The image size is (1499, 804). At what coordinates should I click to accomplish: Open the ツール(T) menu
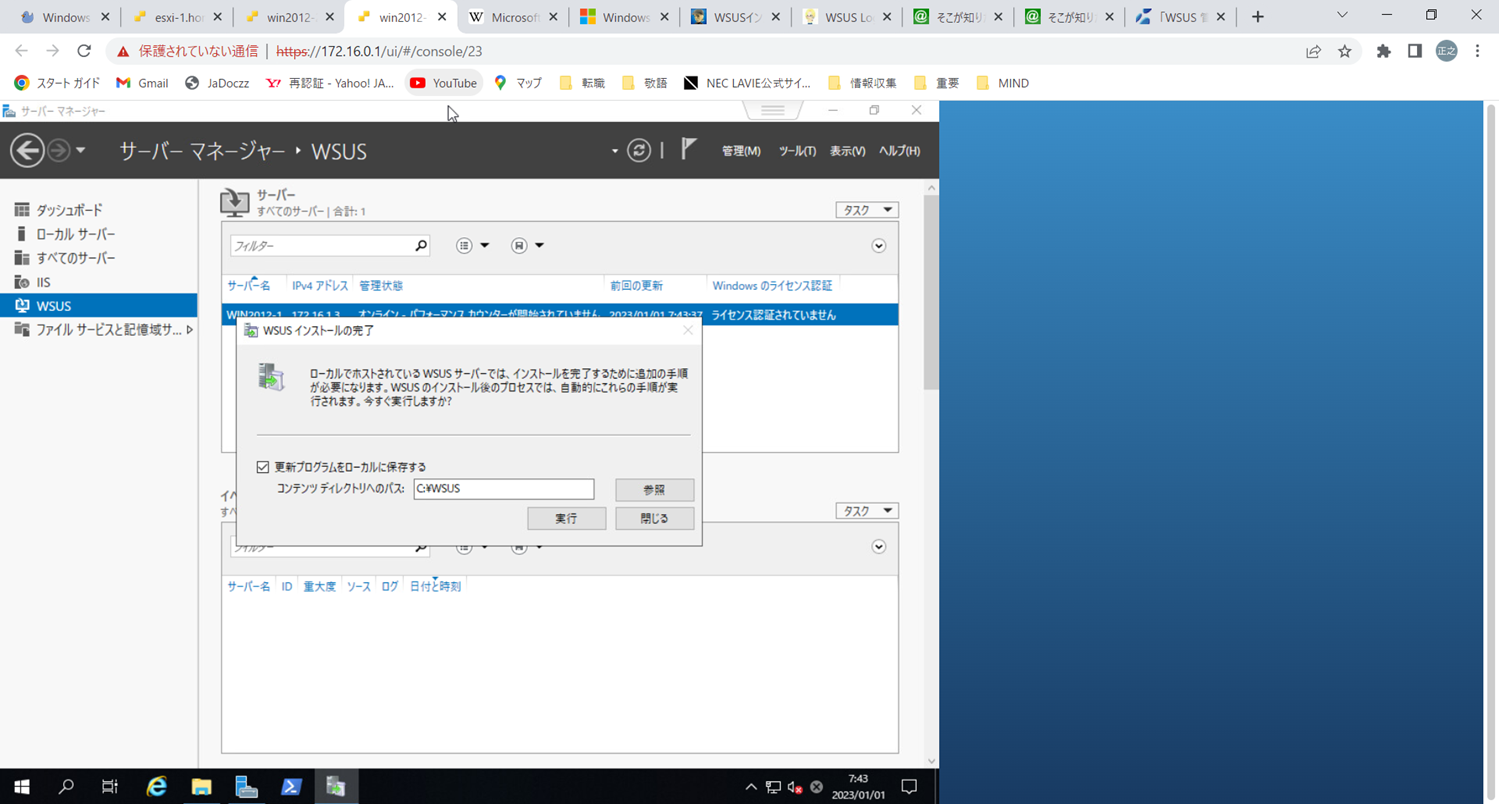pos(797,151)
